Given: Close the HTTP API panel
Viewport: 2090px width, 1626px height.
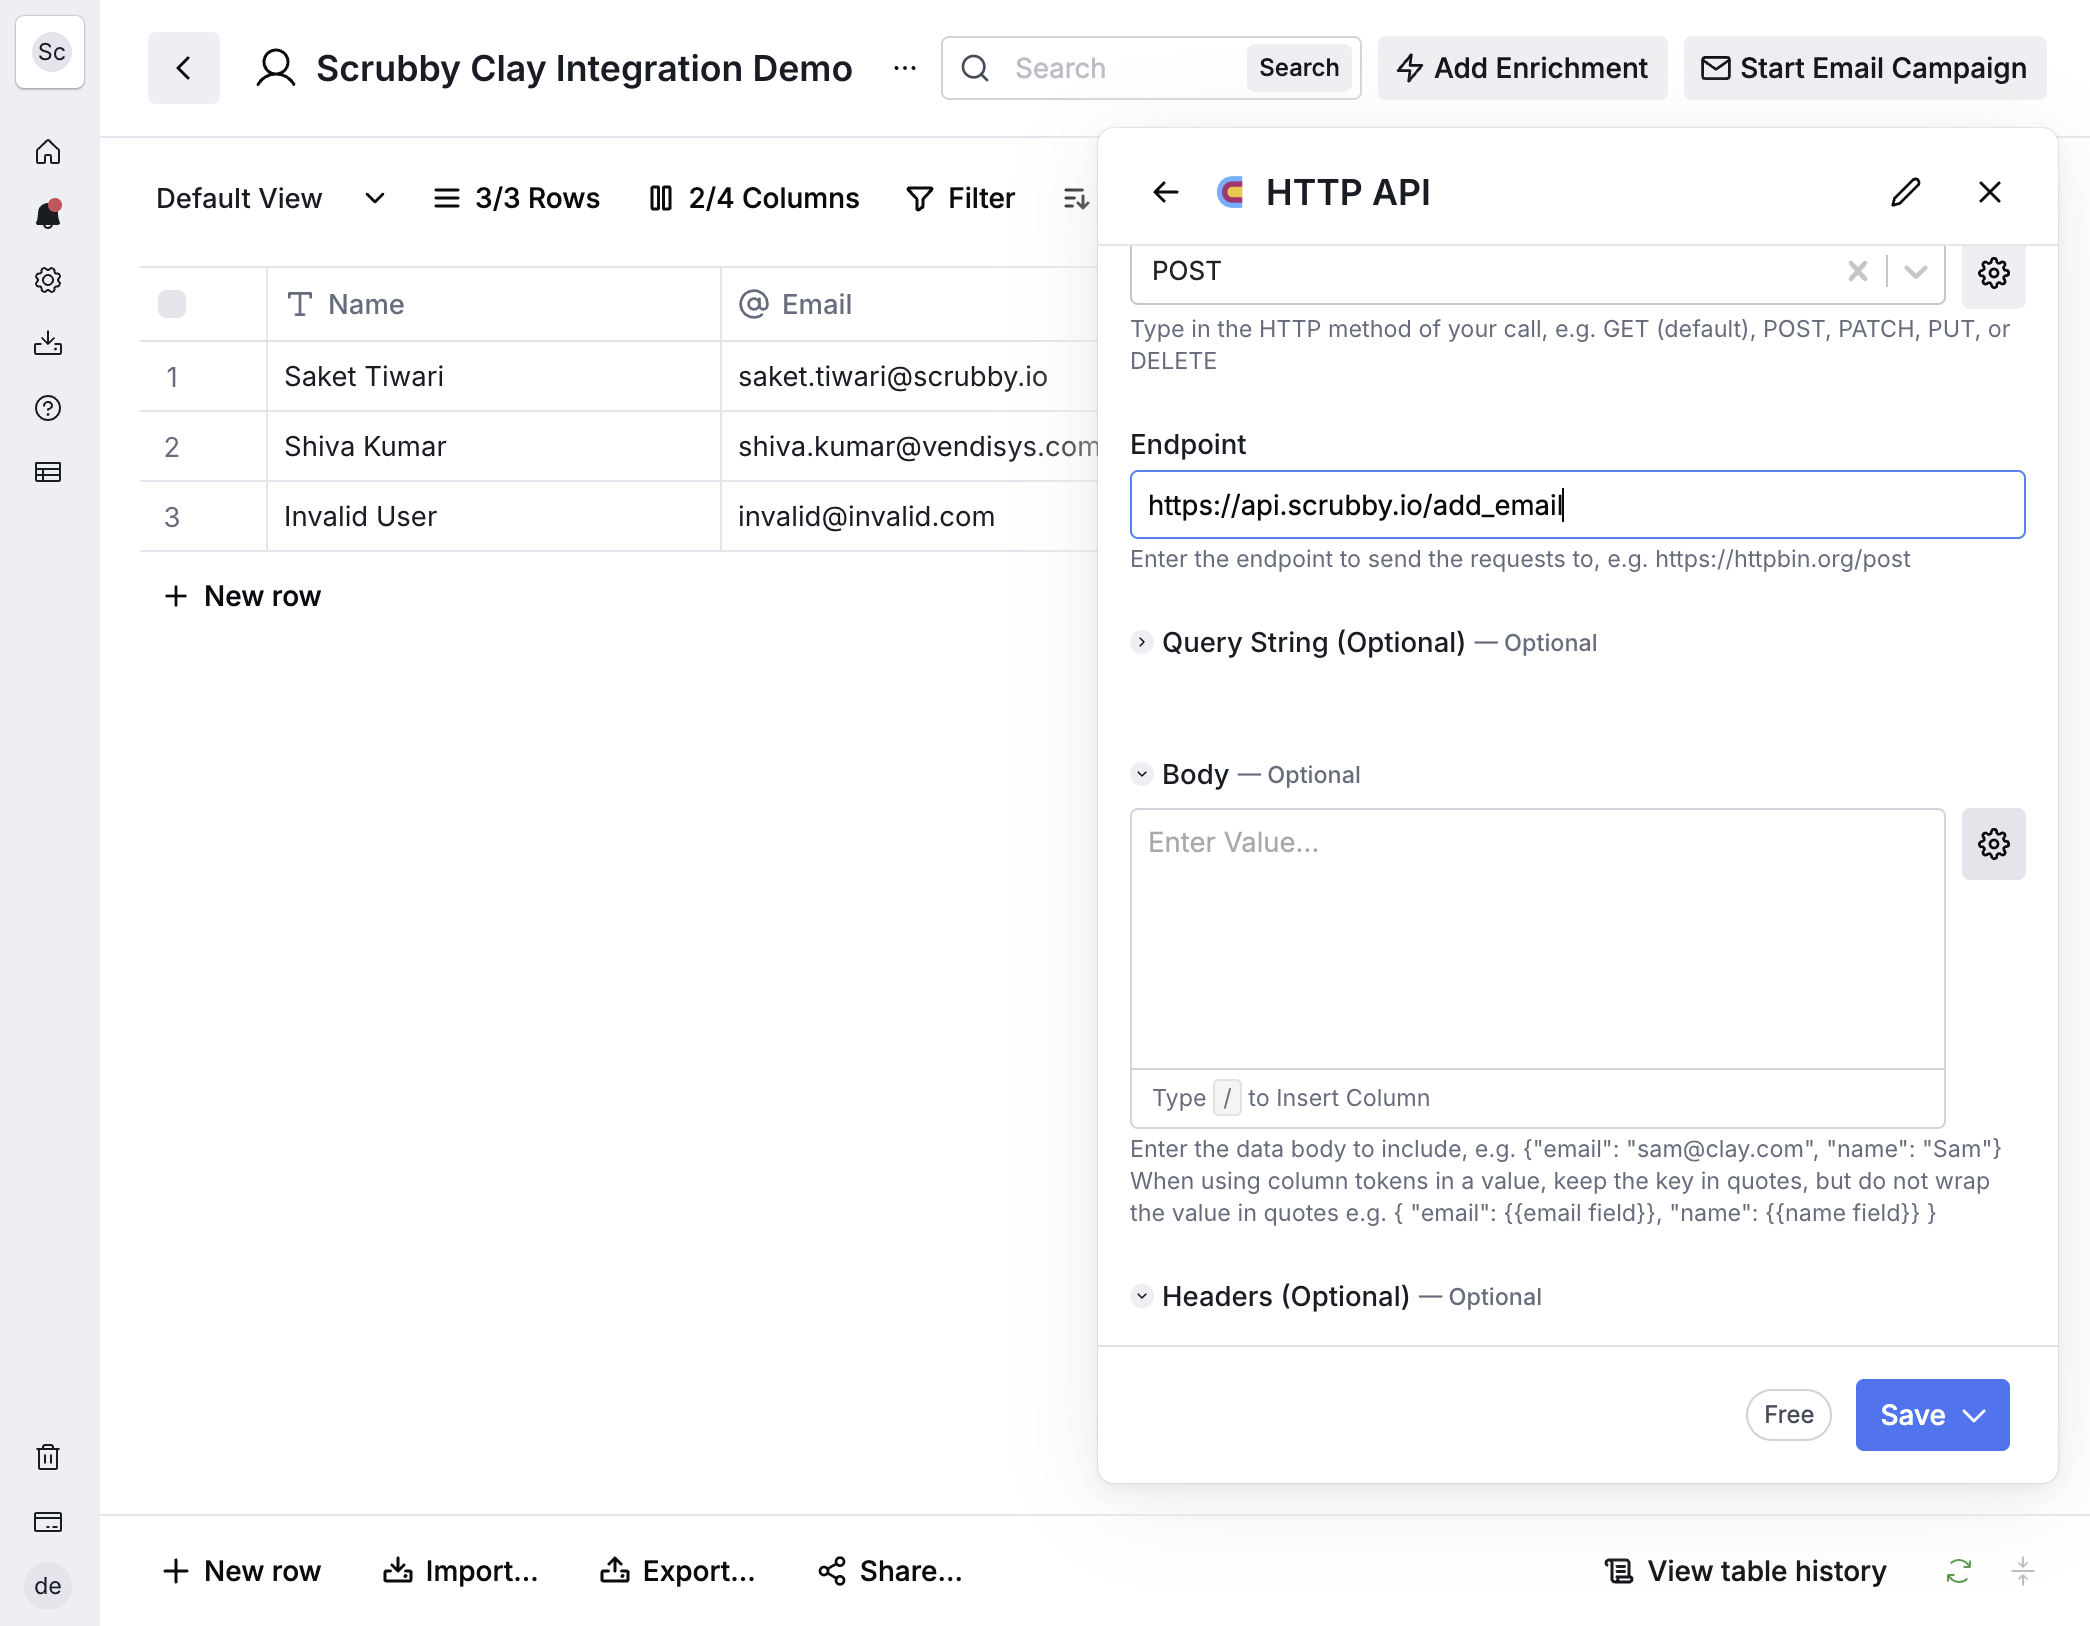Looking at the screenshot, I should (1990, 192).
